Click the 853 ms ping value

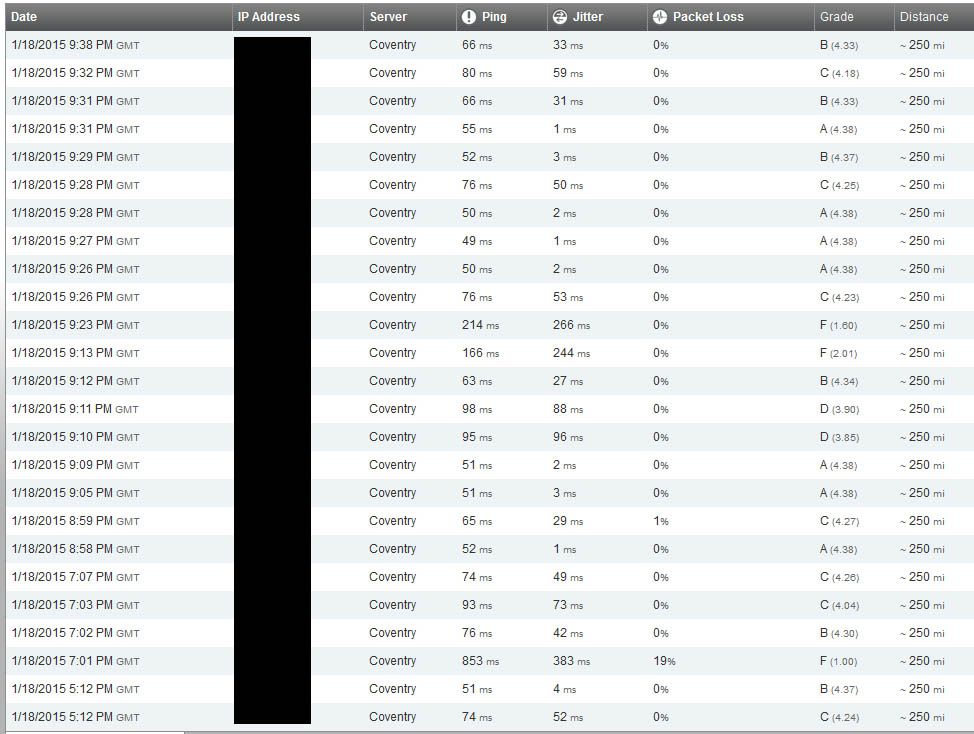point(480,661)
